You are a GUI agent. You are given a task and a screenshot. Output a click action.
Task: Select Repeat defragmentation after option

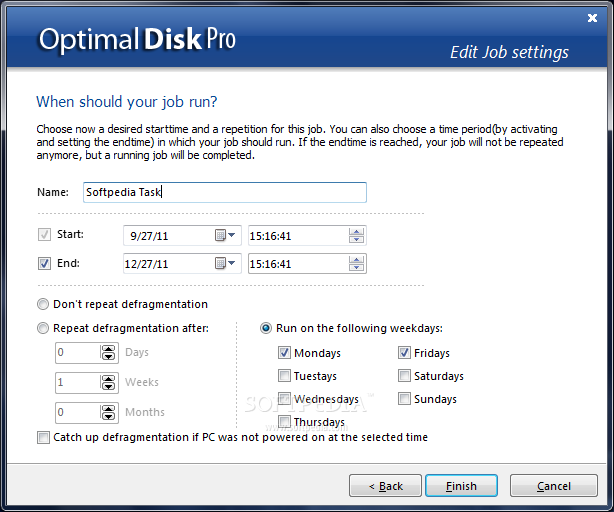point(43,328)
